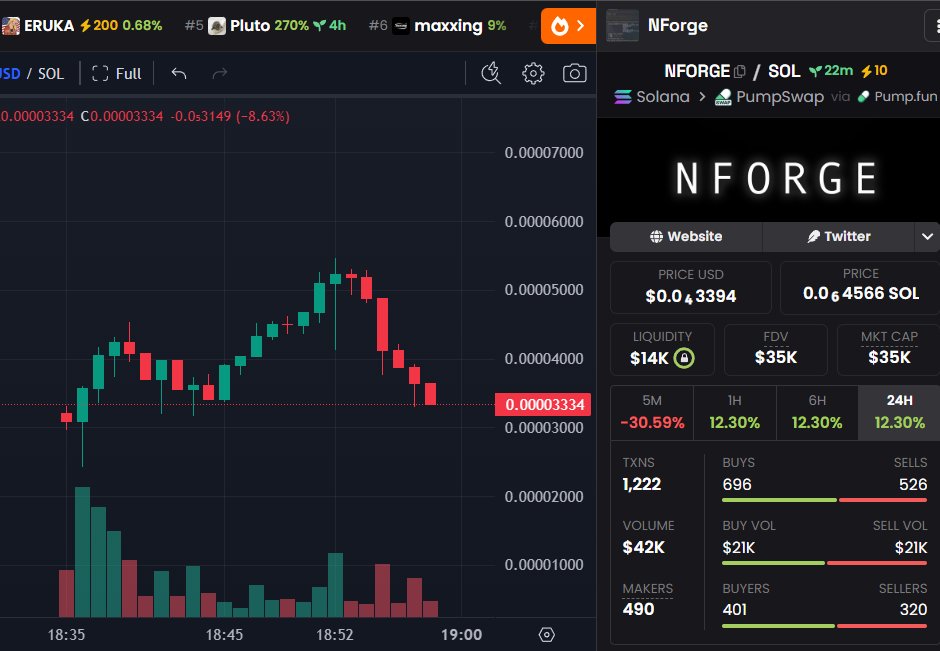Image resolution: width=940 pixels, height=651 pixels.
Task: Click the MKT CAP $35K box
Action: [x=888, y=349]
